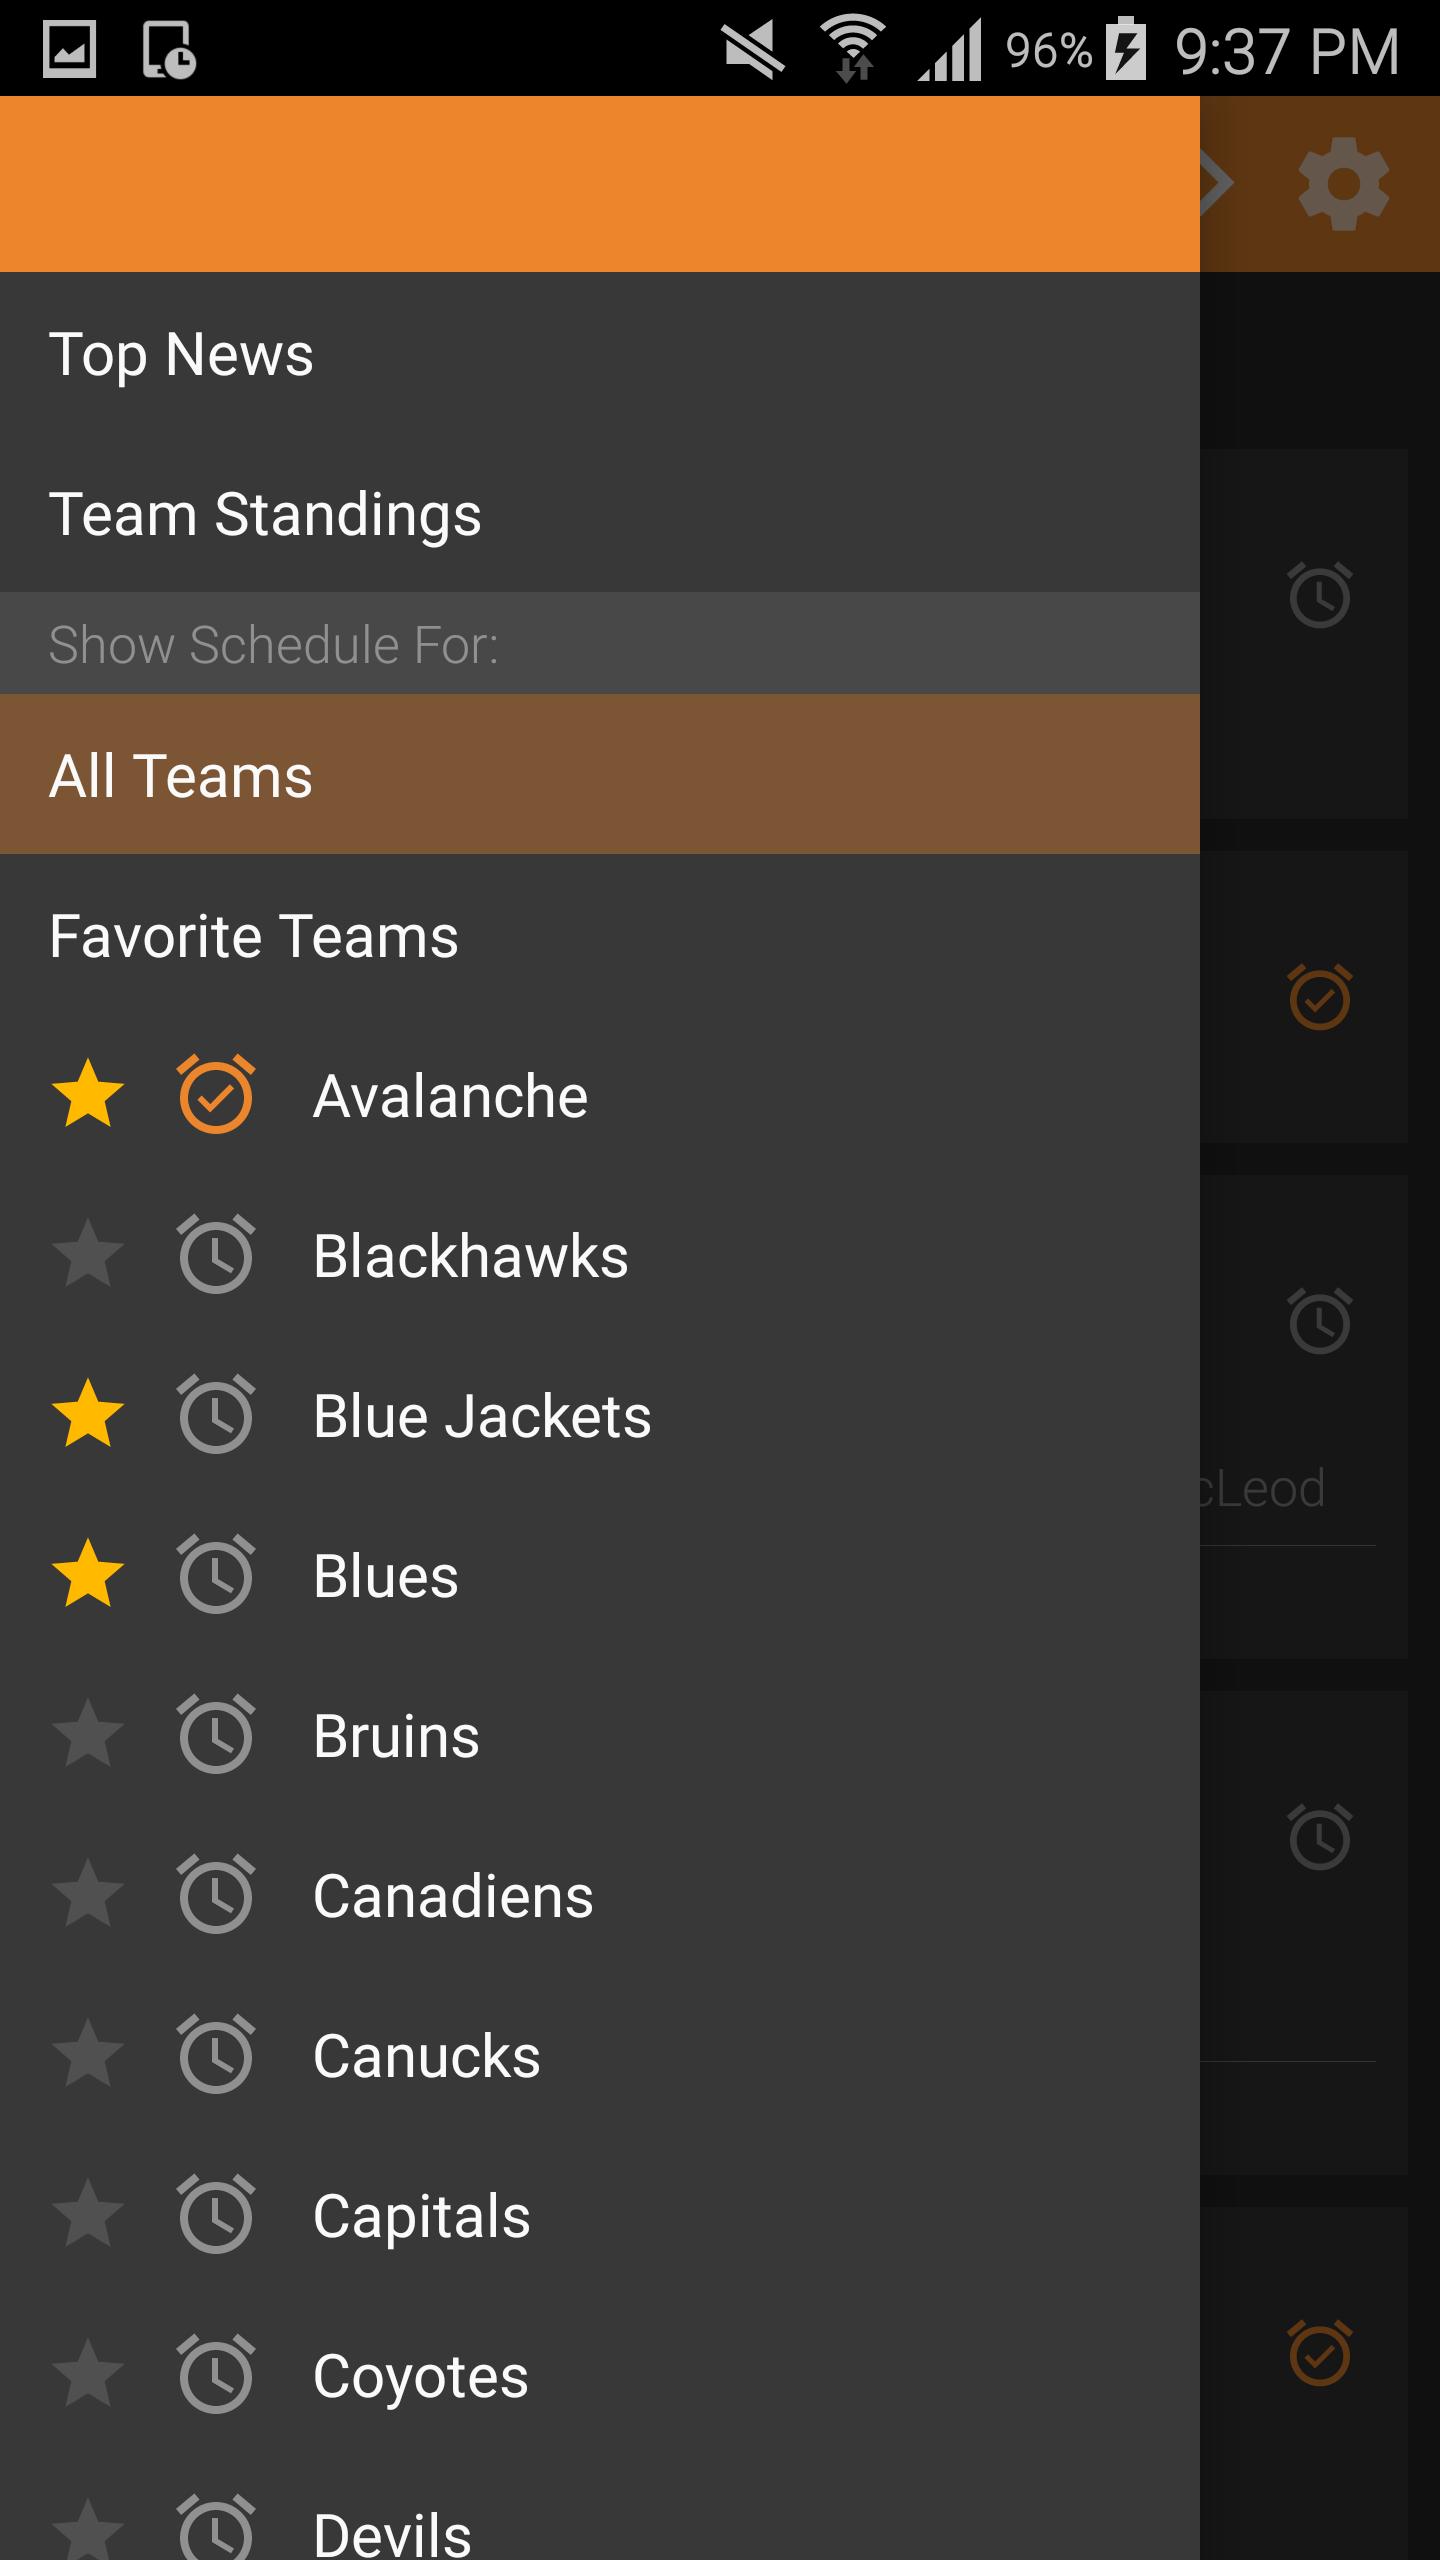Mark the Canadiens as a favorite
This screenshot has width=1440, height=2560.
coord(88,1894)
